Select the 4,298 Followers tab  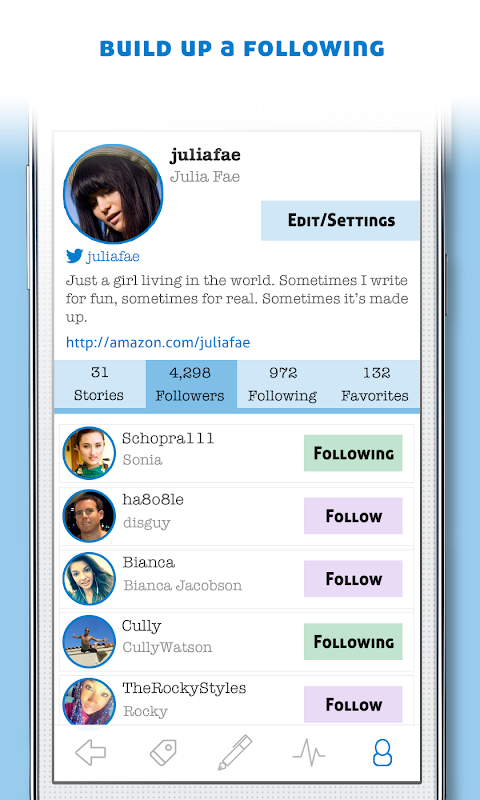191,384
